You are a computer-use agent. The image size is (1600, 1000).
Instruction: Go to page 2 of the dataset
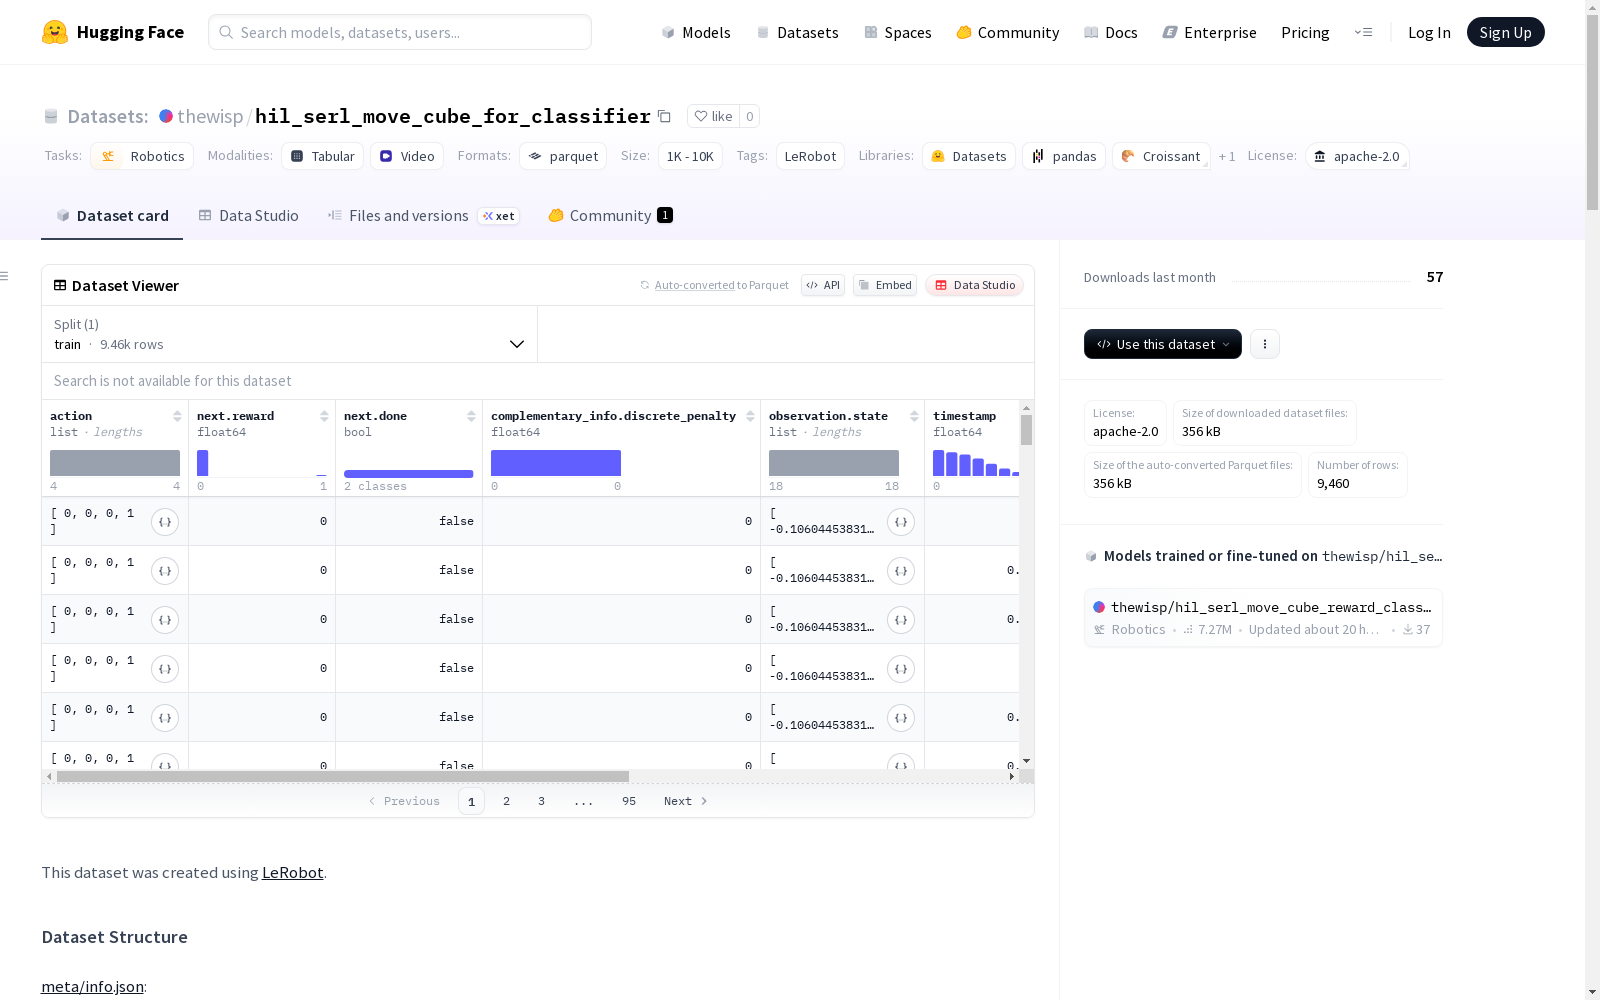pos(507,801)
